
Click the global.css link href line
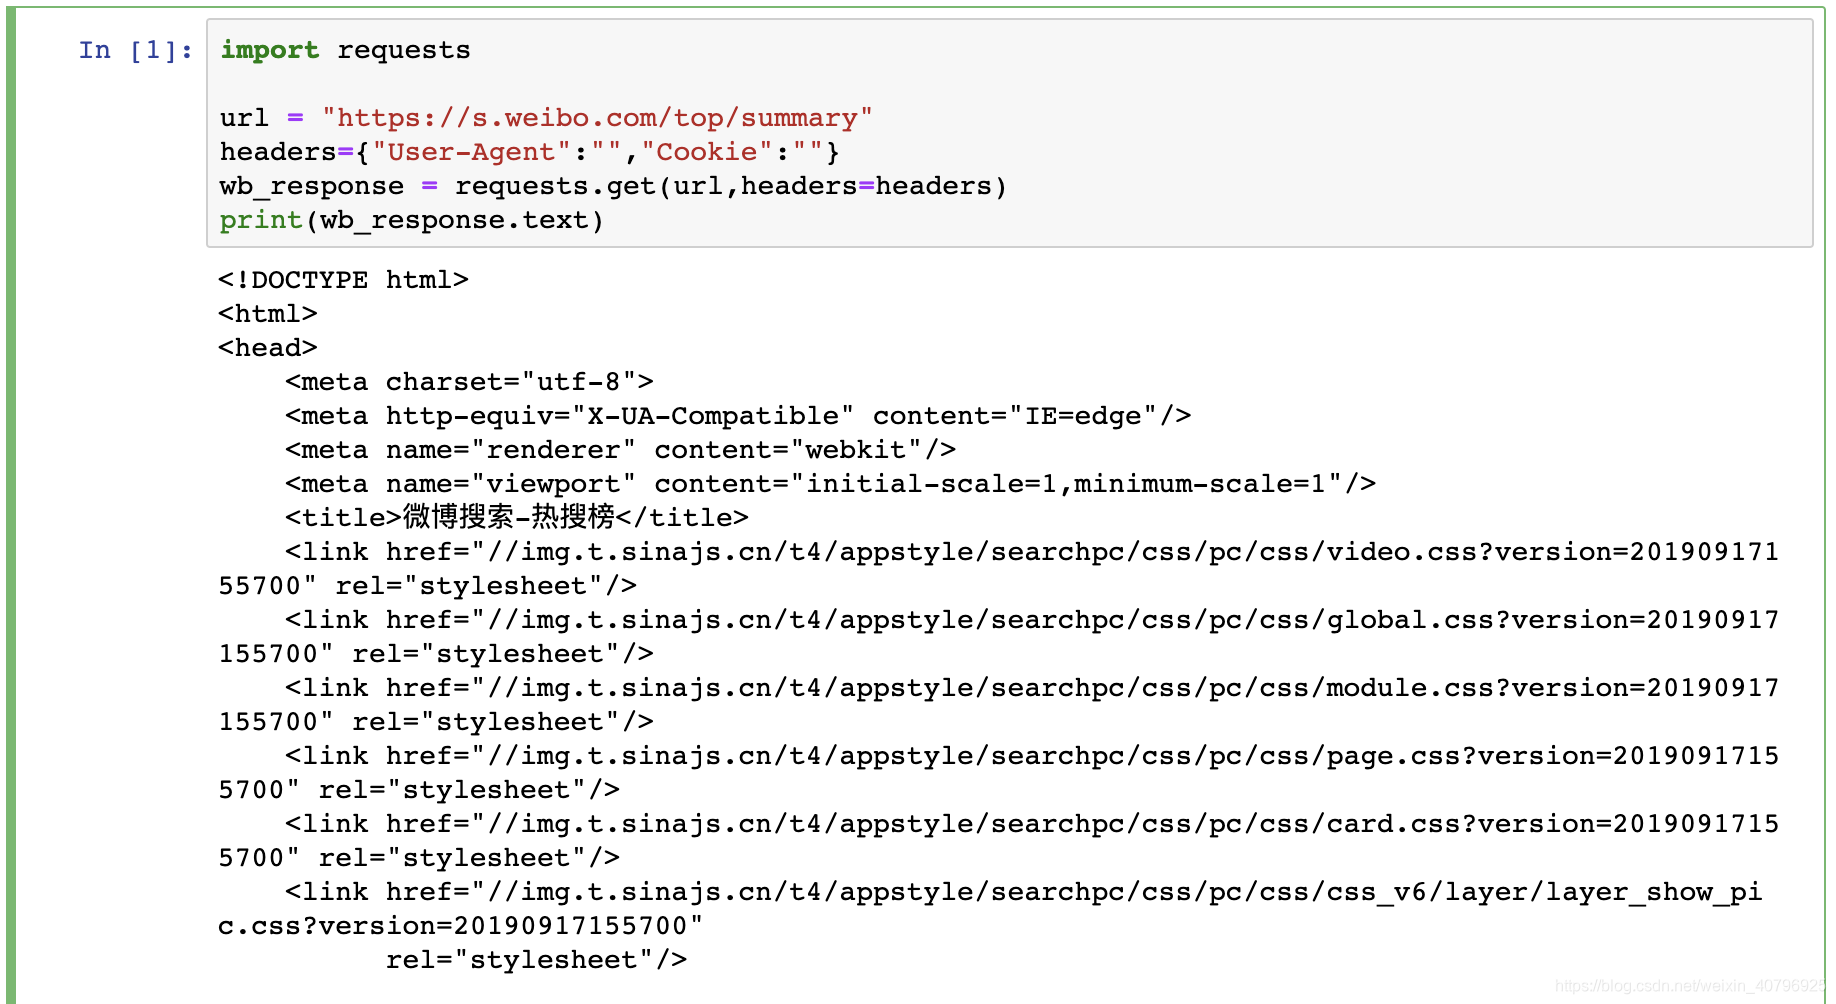[1032, 620]
